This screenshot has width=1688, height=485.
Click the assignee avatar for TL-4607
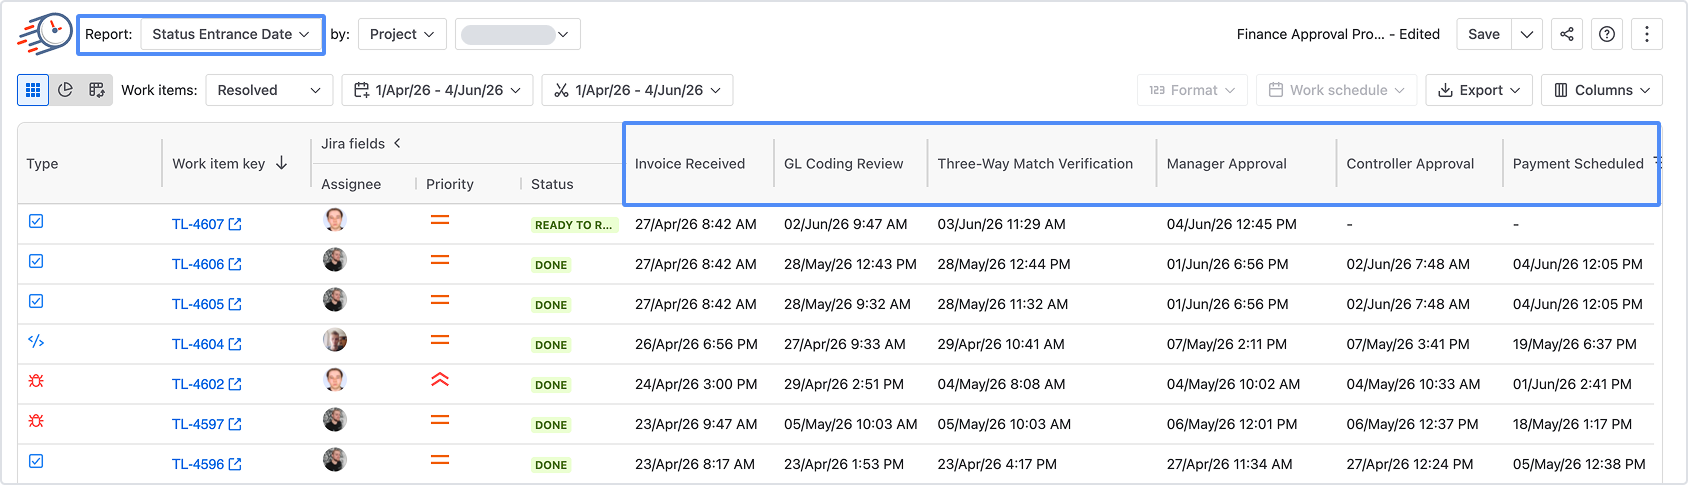coord(335,220)
